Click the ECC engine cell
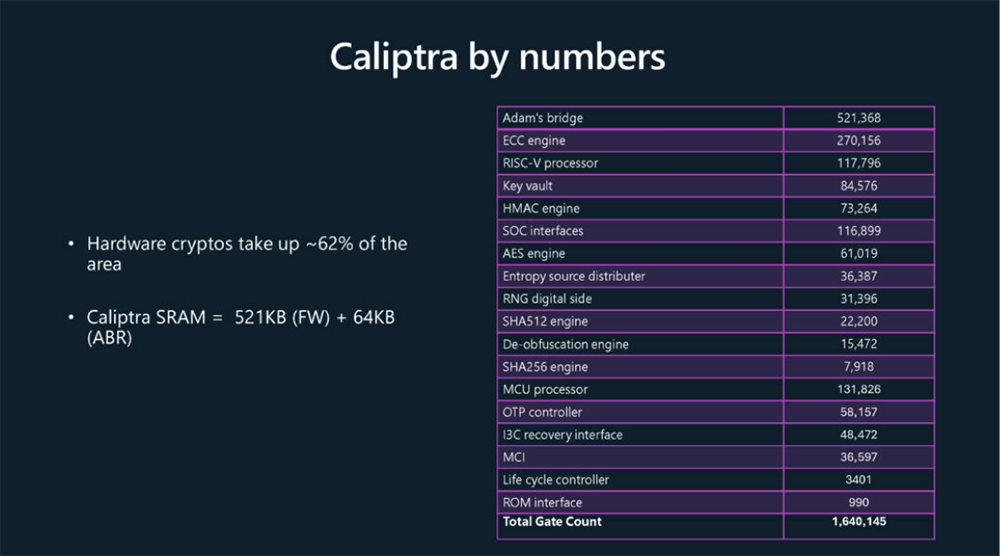This screenshot has width=1000, height=556. 534,141
